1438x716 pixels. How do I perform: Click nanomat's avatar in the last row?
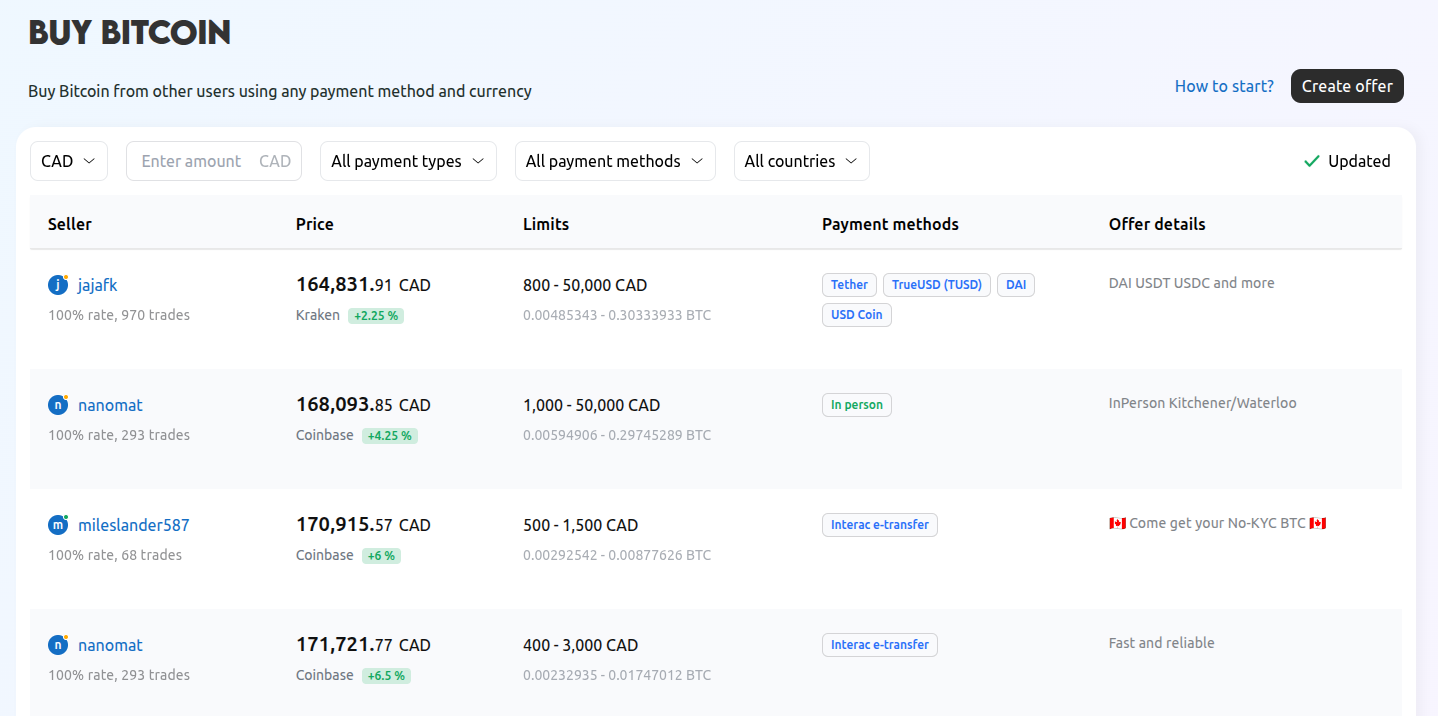coord(57,644)
